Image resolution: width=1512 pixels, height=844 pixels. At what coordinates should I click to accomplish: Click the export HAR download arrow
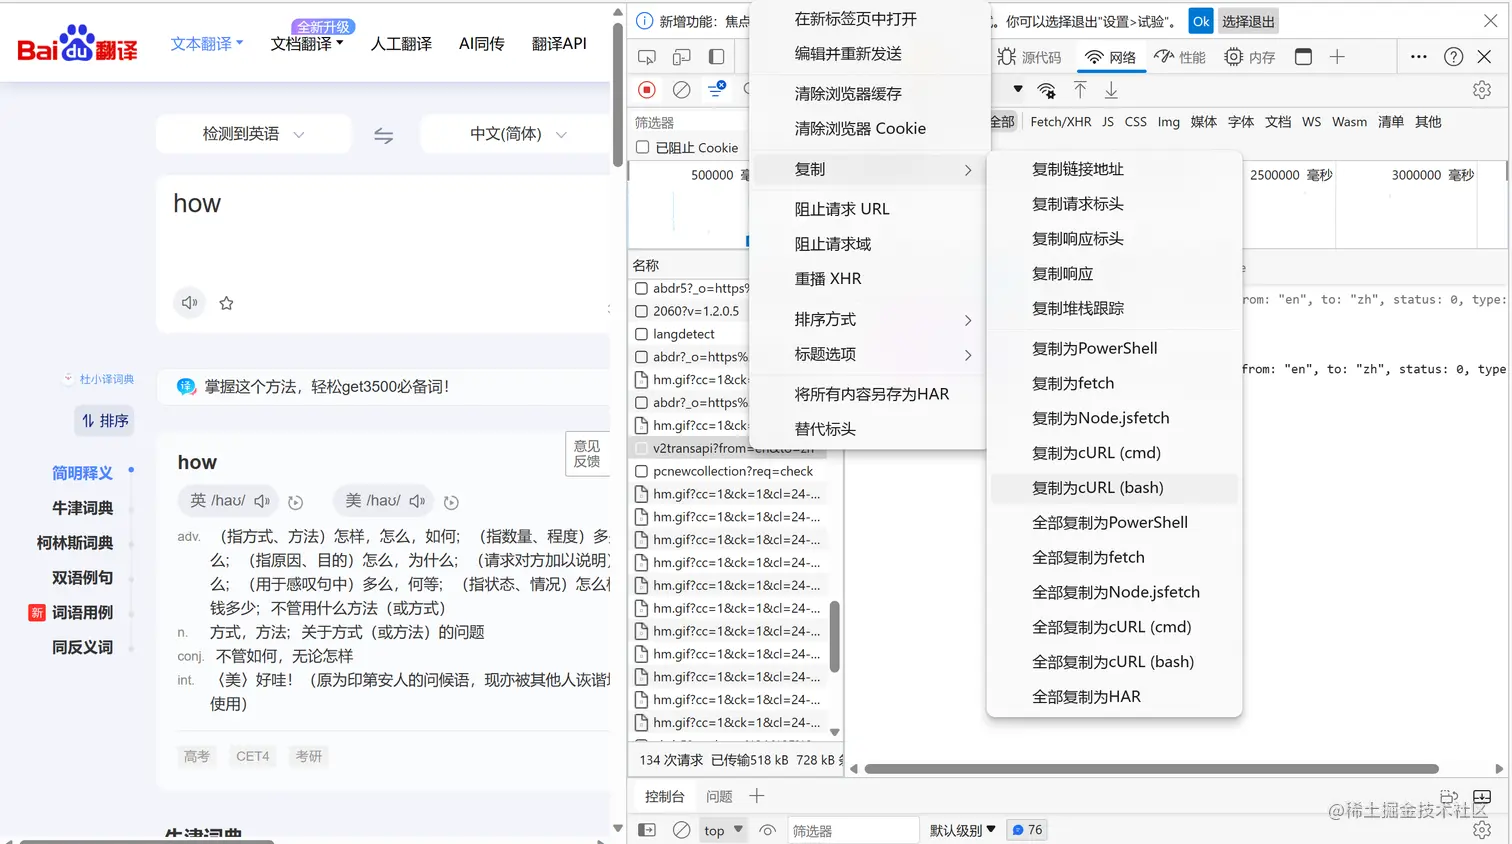point(1111,90)
